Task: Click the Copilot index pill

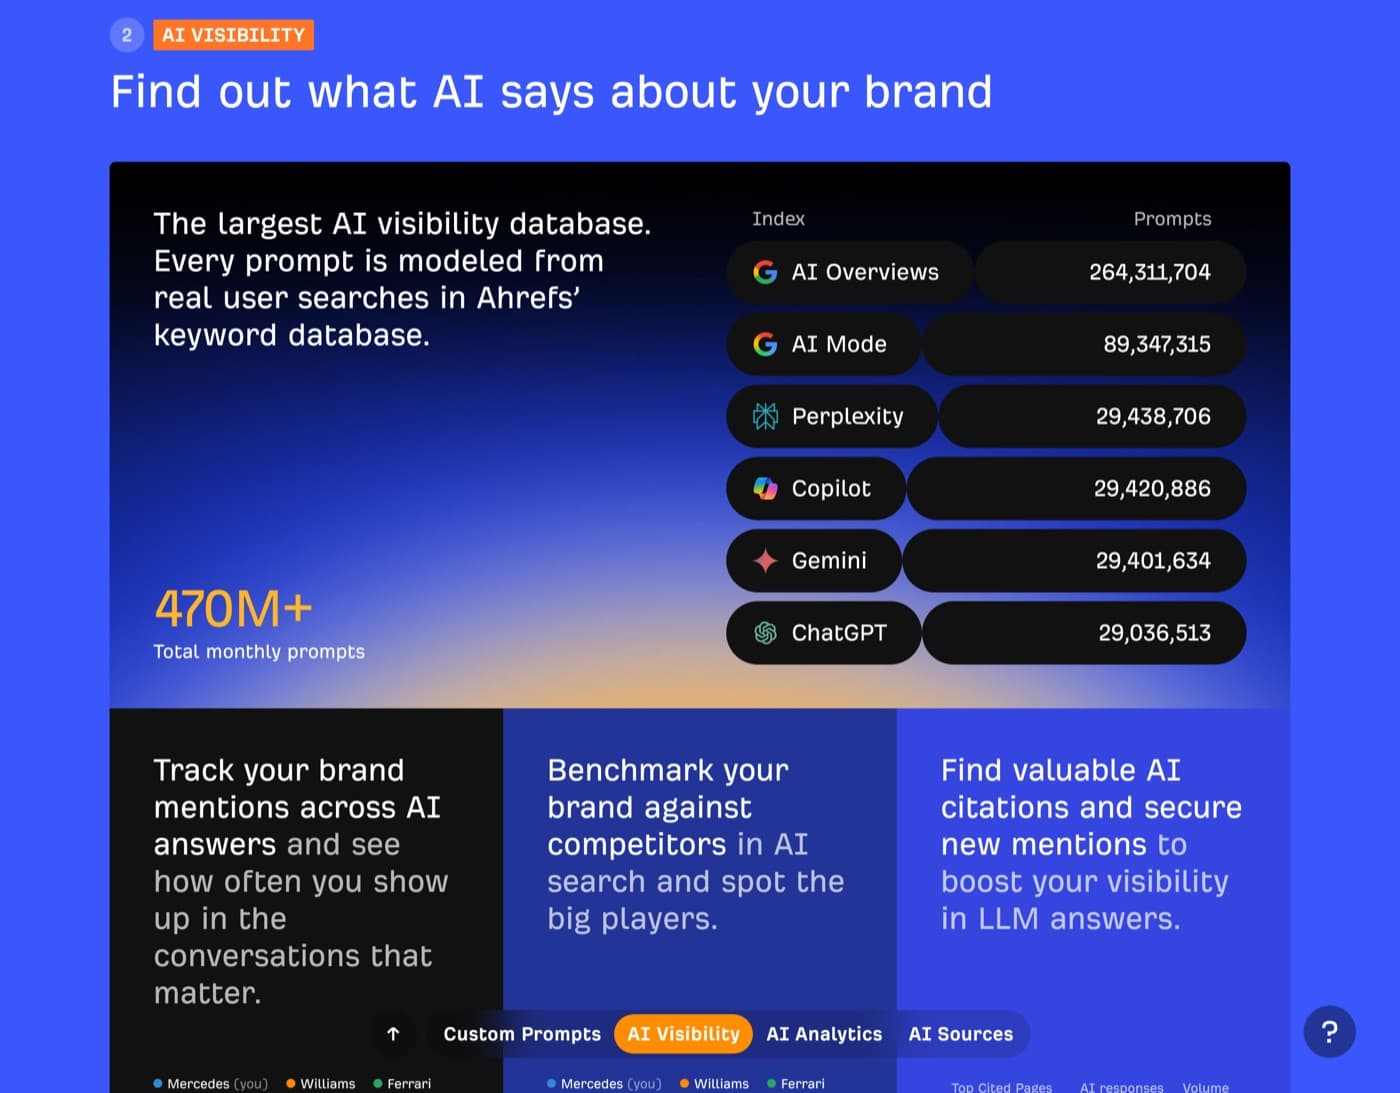Action: pos(816,488)
